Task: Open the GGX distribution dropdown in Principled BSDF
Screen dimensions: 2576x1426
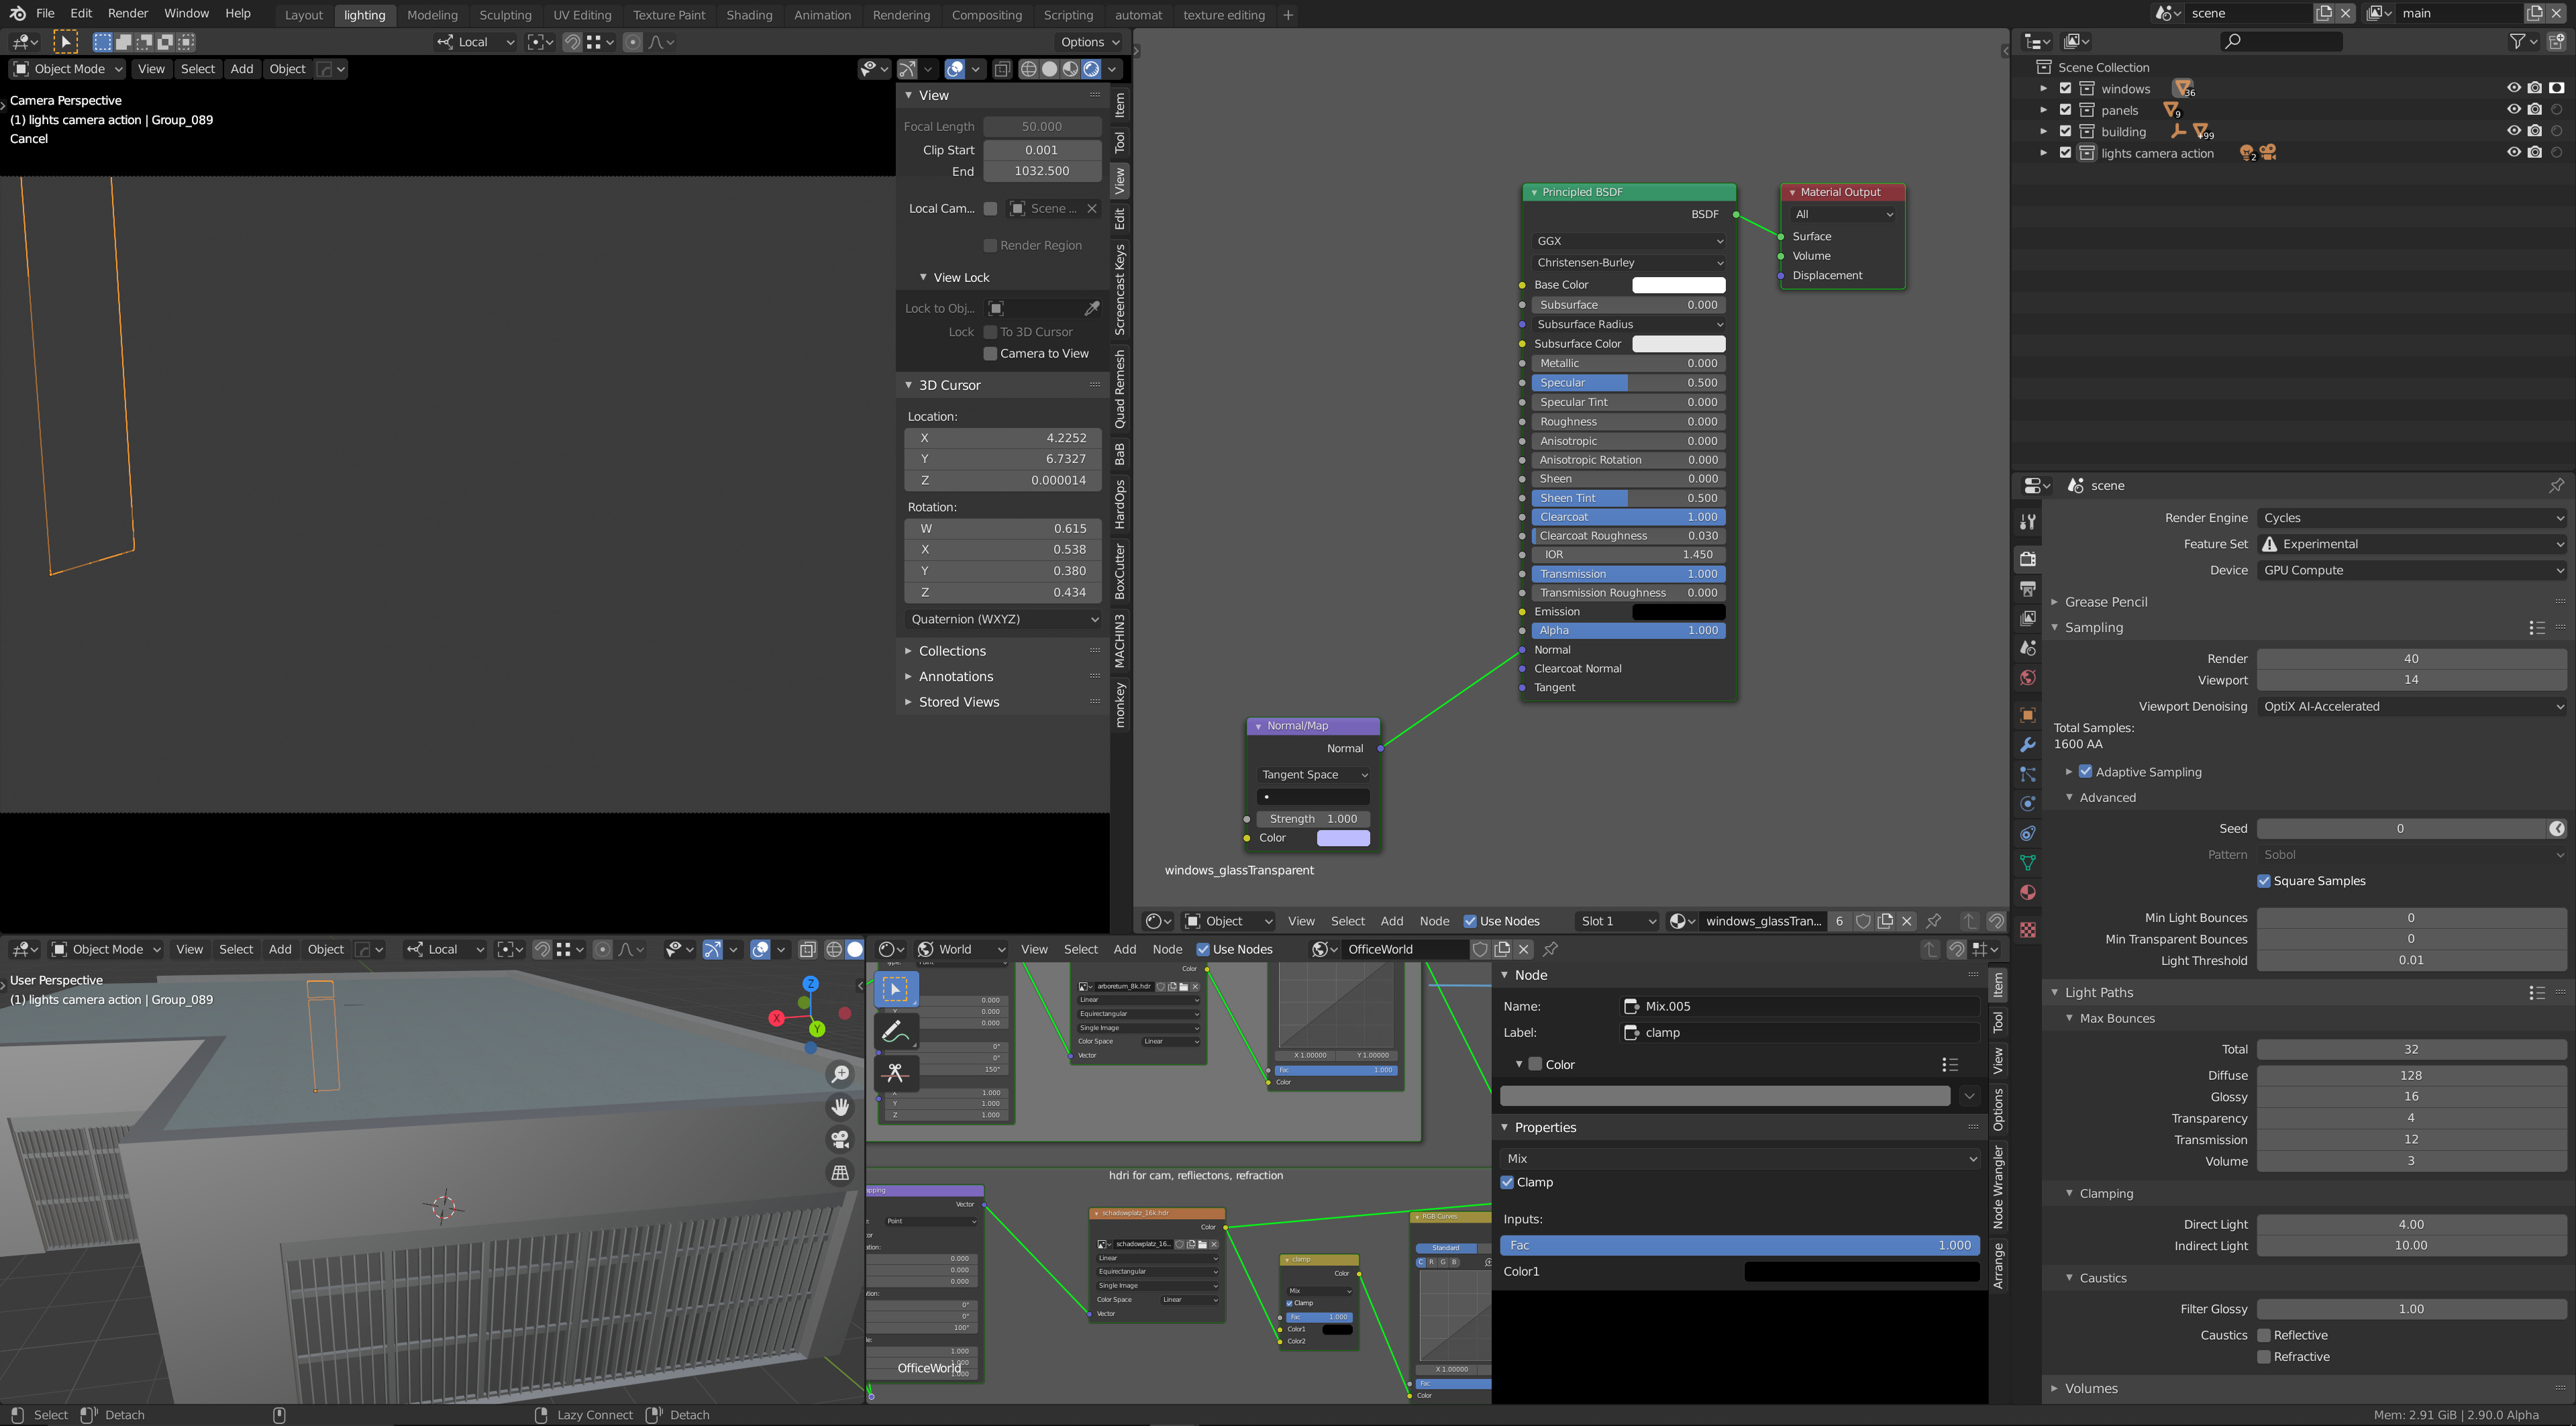Action: click(1628, 241)
